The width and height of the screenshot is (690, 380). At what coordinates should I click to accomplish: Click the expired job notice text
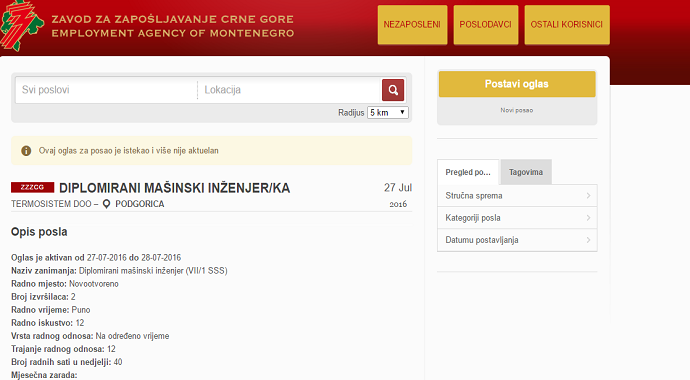[x=128, y=151]
